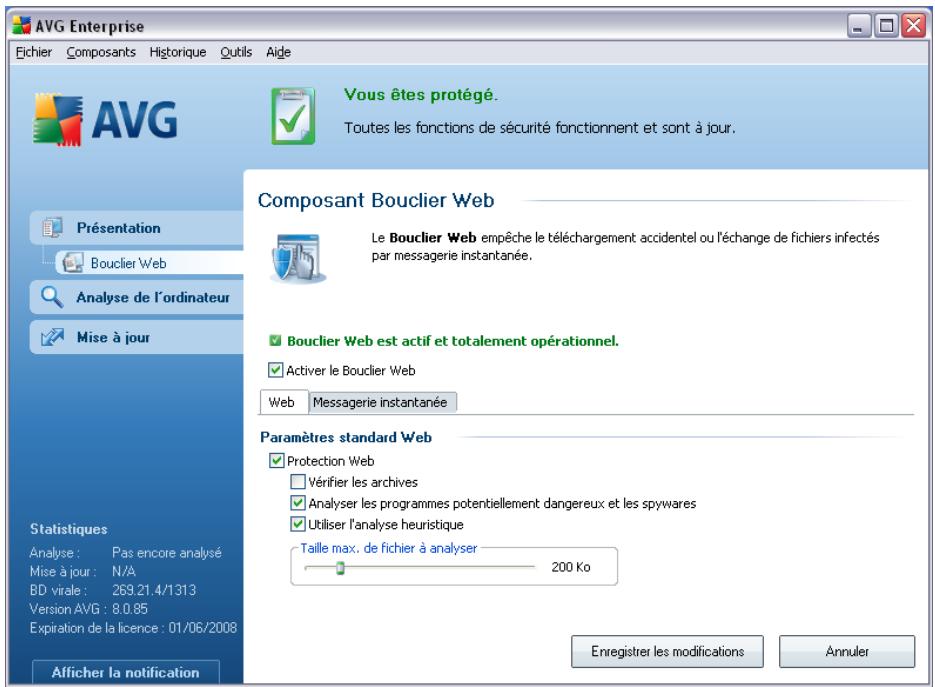This screenshot has height=687, width=935.
Task: Minimize the AVG Enterprise window
Action: coord(859,26)
